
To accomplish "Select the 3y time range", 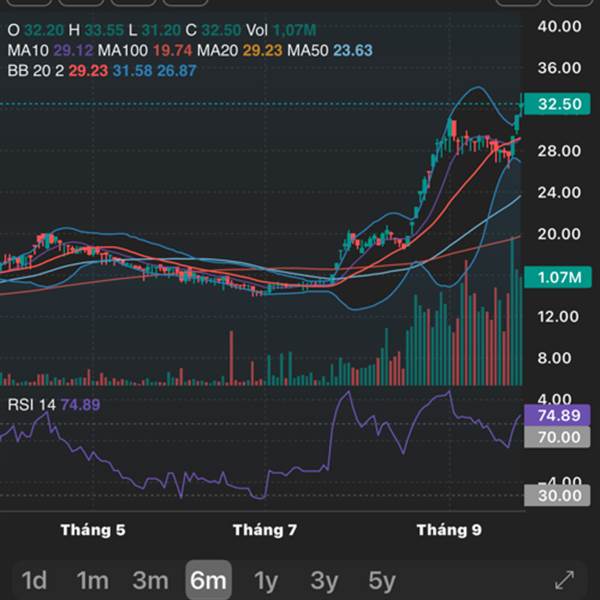I will point(323,580).
